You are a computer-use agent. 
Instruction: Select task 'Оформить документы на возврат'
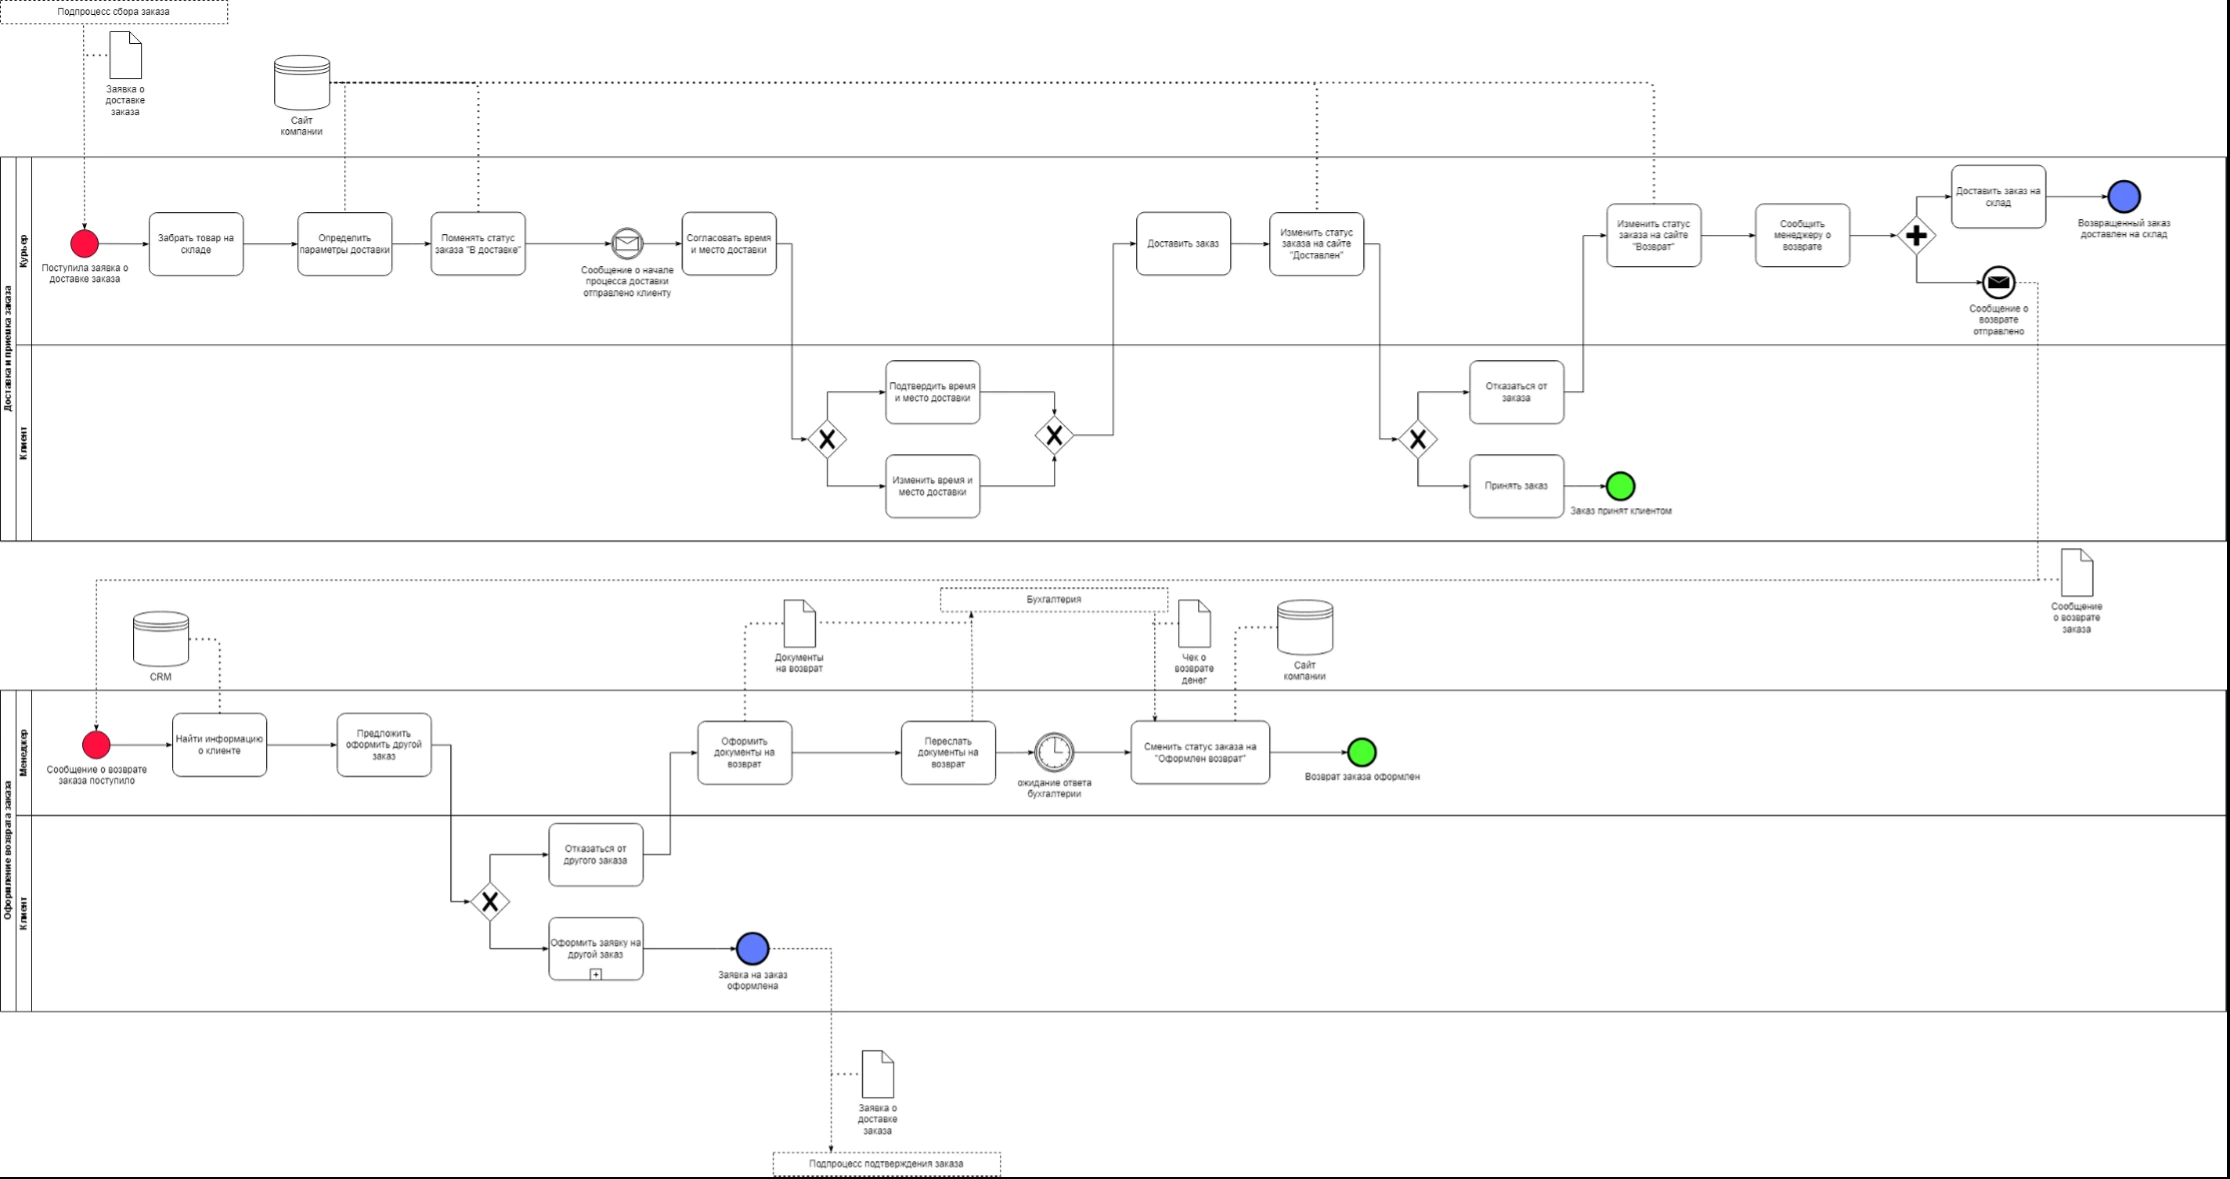point(744,753)
